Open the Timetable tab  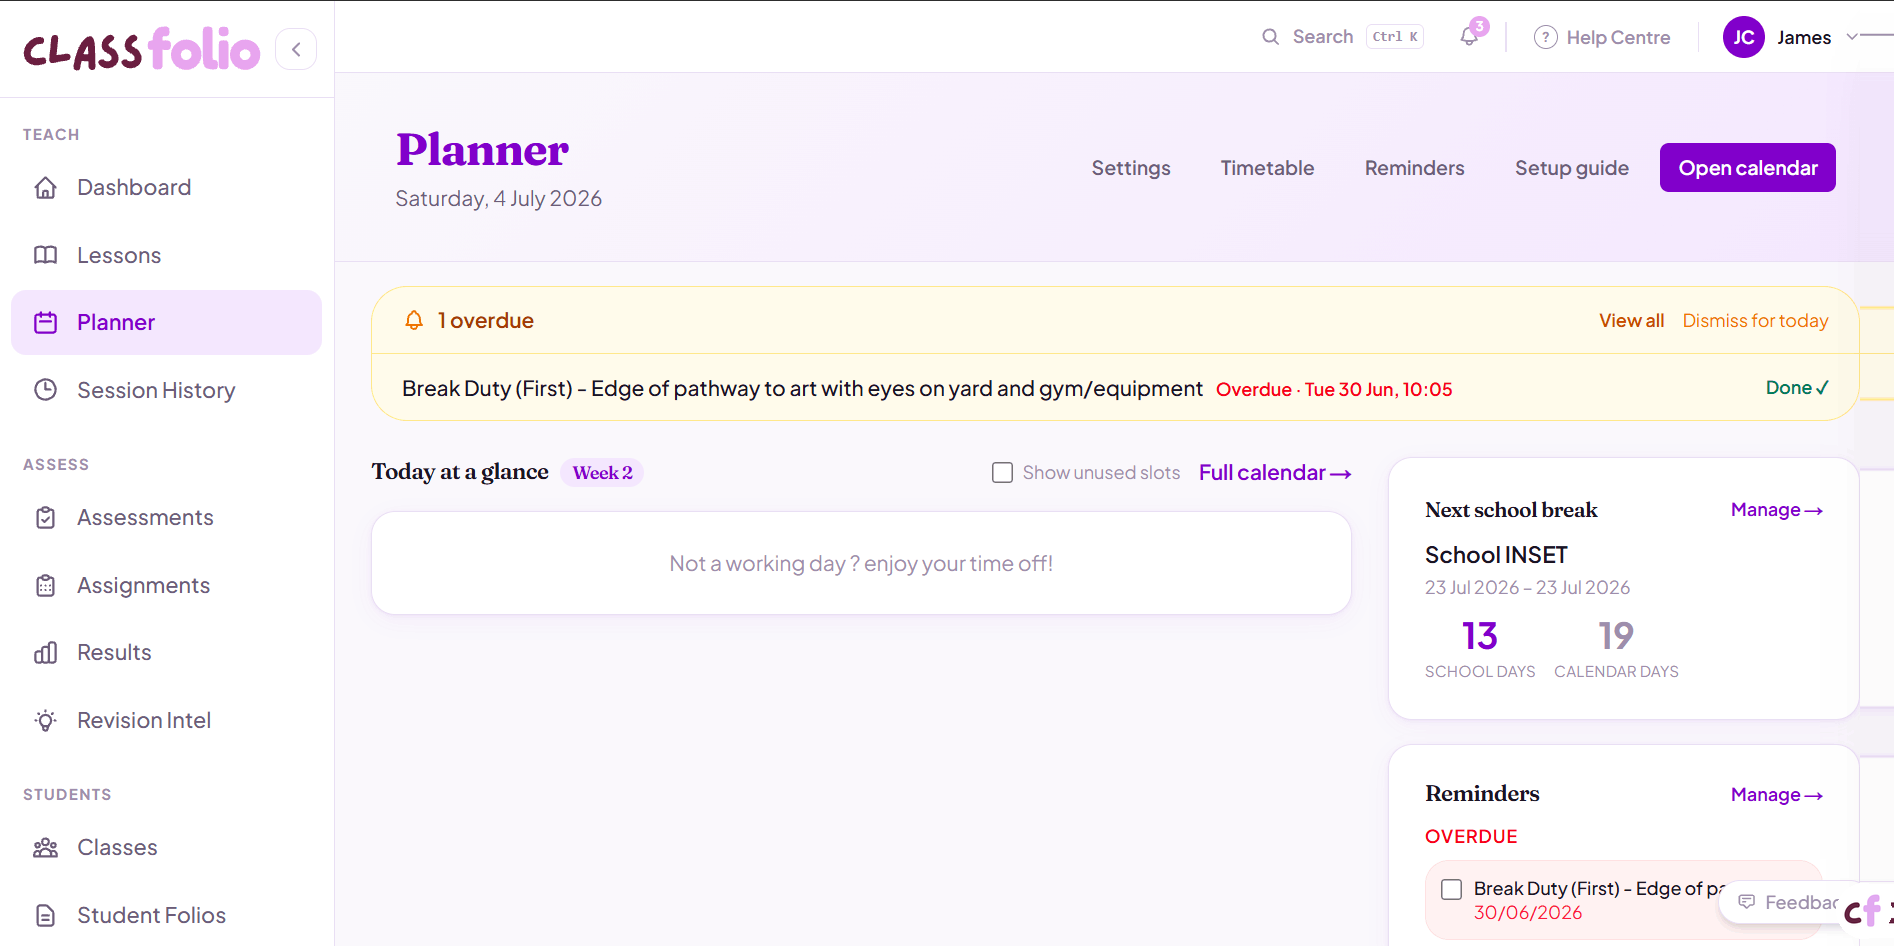tap(1267, 168)
